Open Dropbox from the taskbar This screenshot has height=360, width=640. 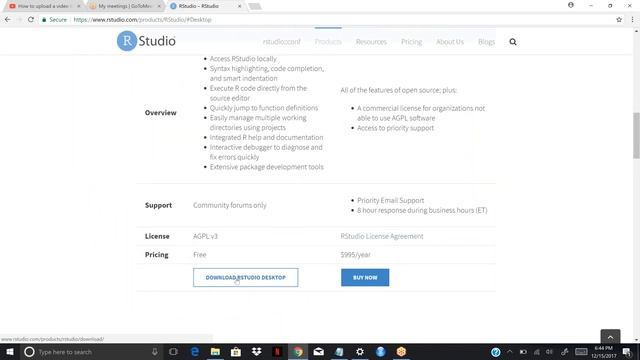tap(256, 351)
